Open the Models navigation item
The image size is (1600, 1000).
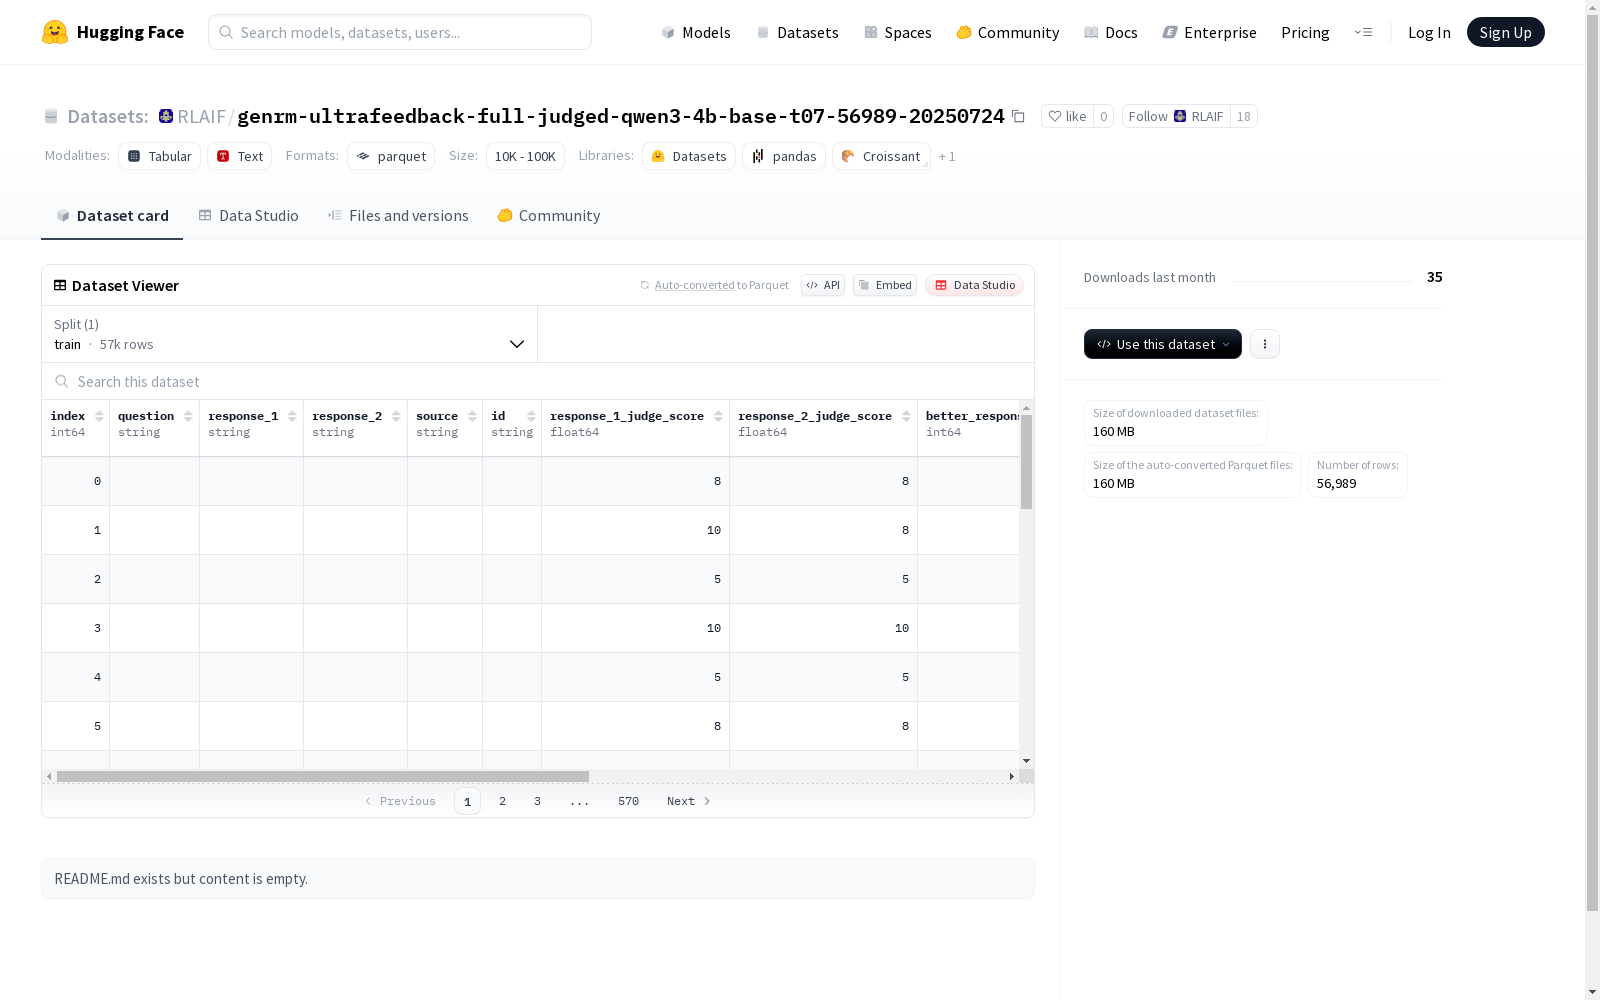tap(696, 32)
